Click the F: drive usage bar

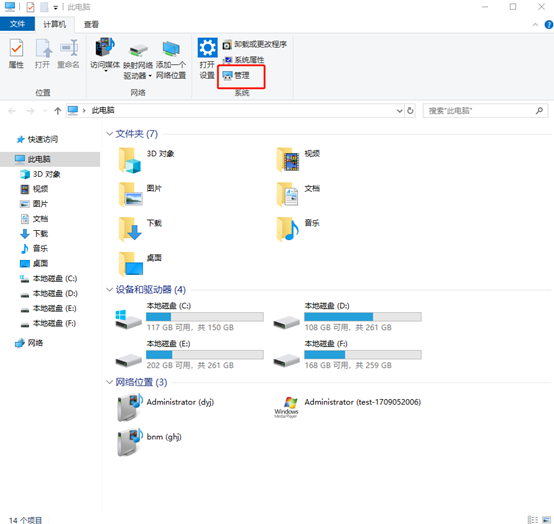pos(363,354)
